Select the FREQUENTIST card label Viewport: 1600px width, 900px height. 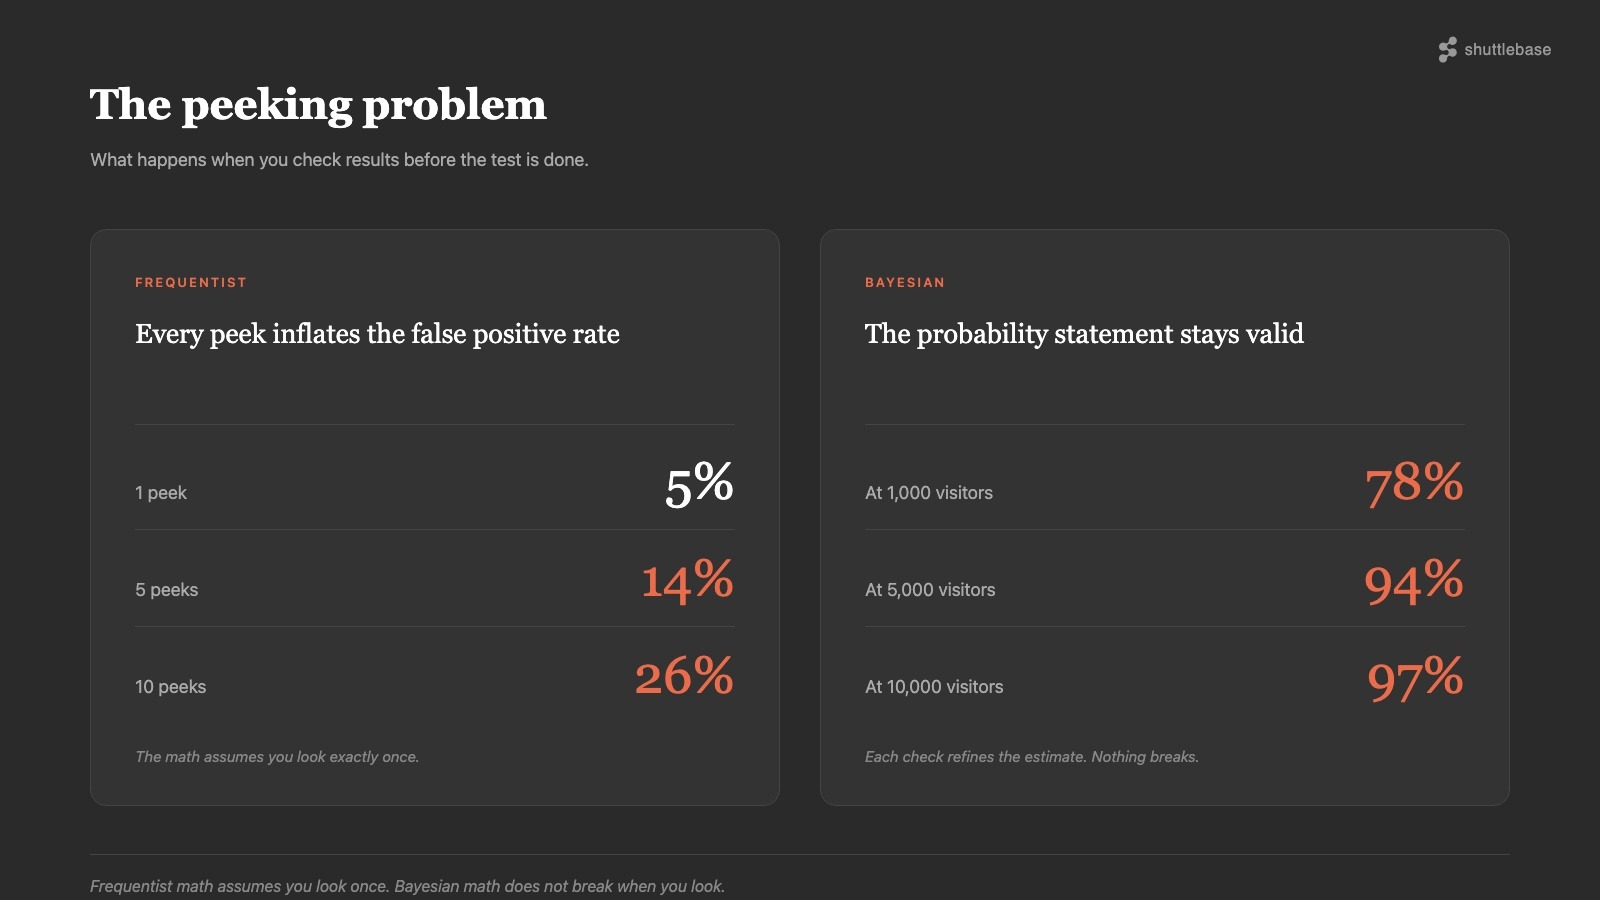tap(191, 283)
